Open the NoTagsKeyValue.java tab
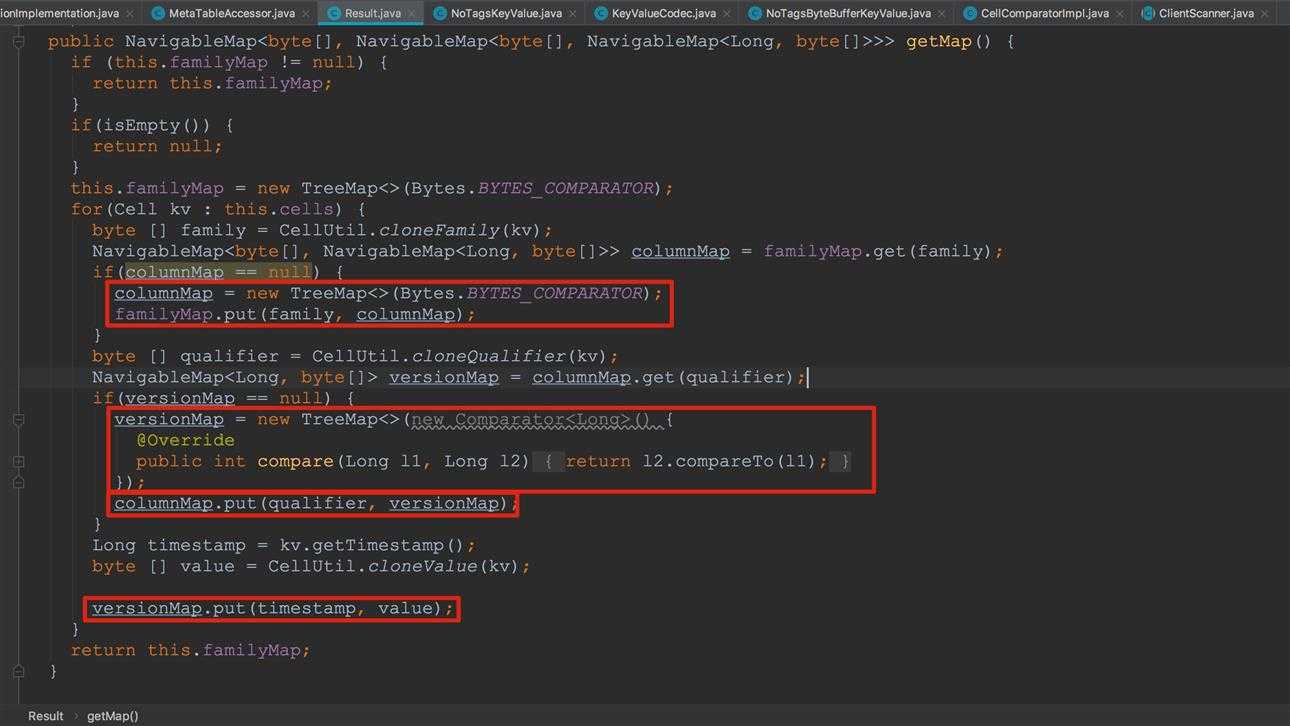This screenshot has height=726, width=1290. 506,13
